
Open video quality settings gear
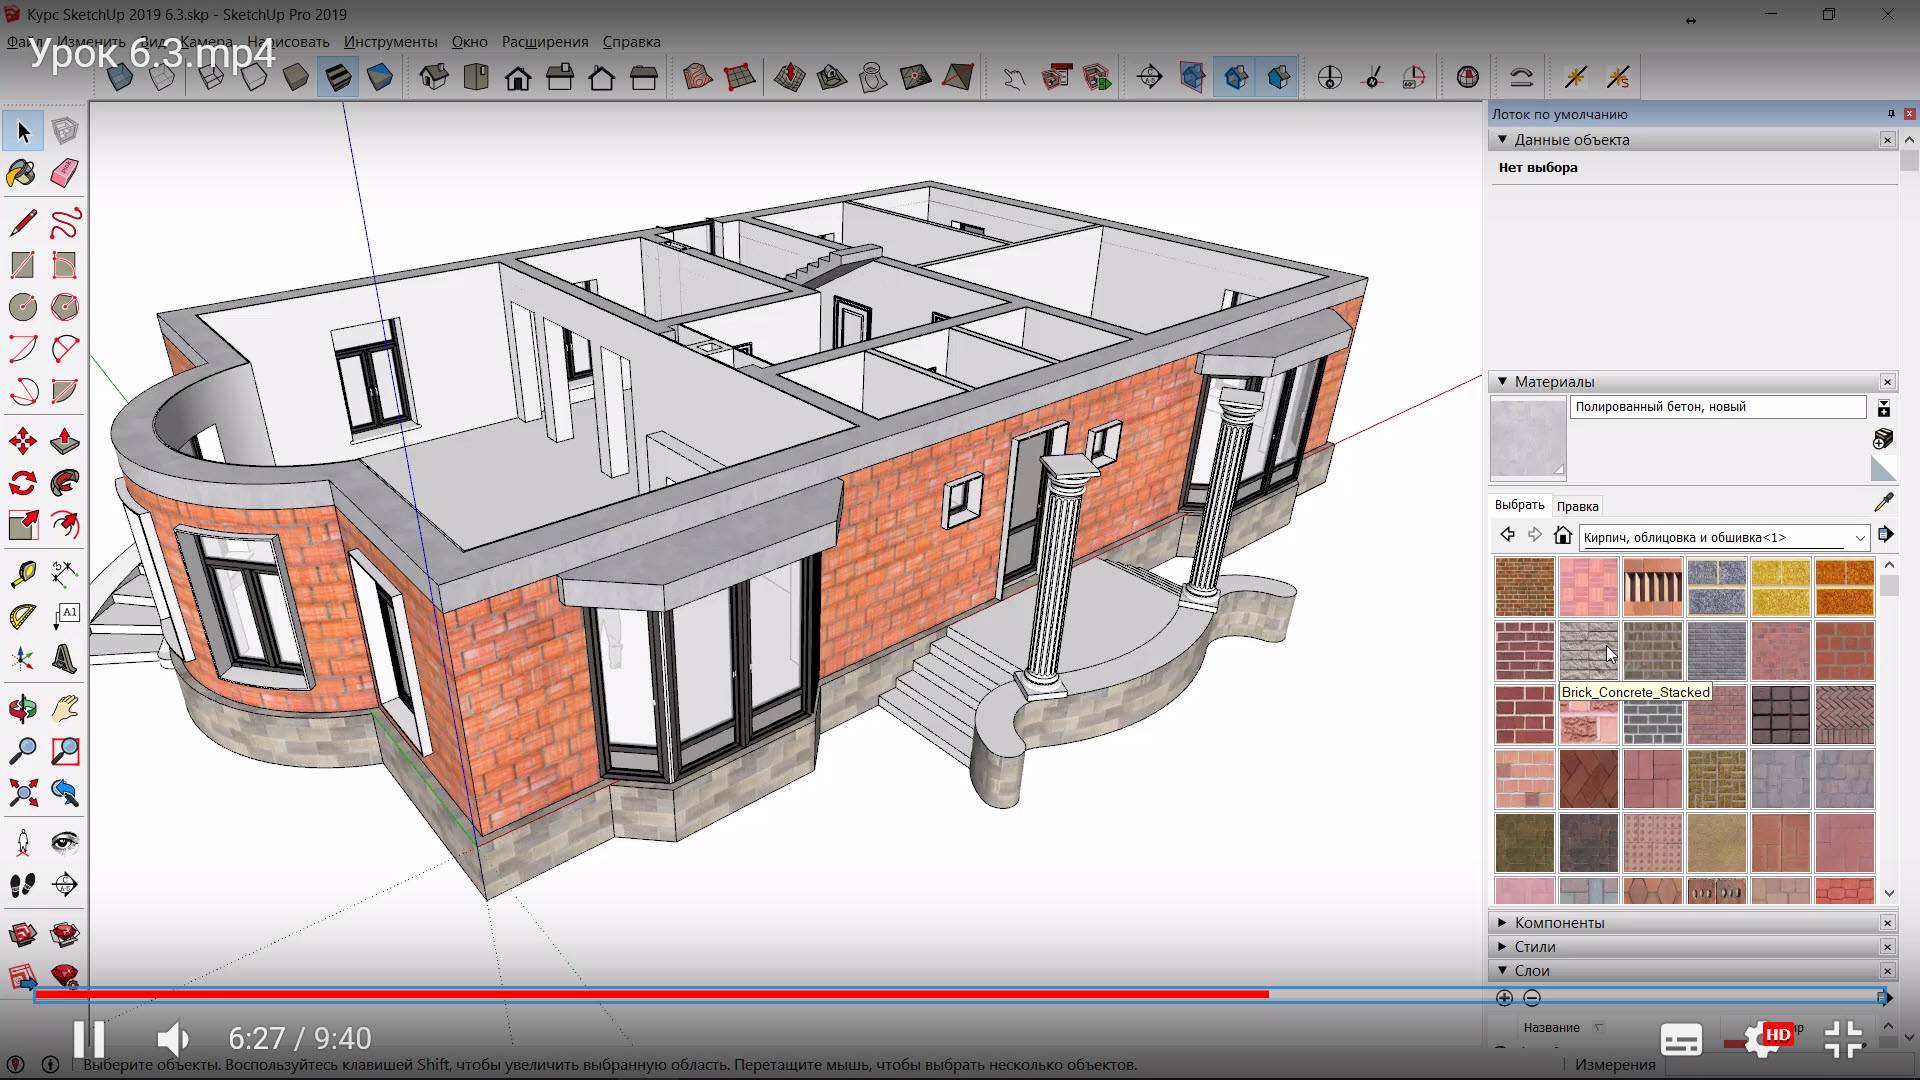[1764, 1039]
